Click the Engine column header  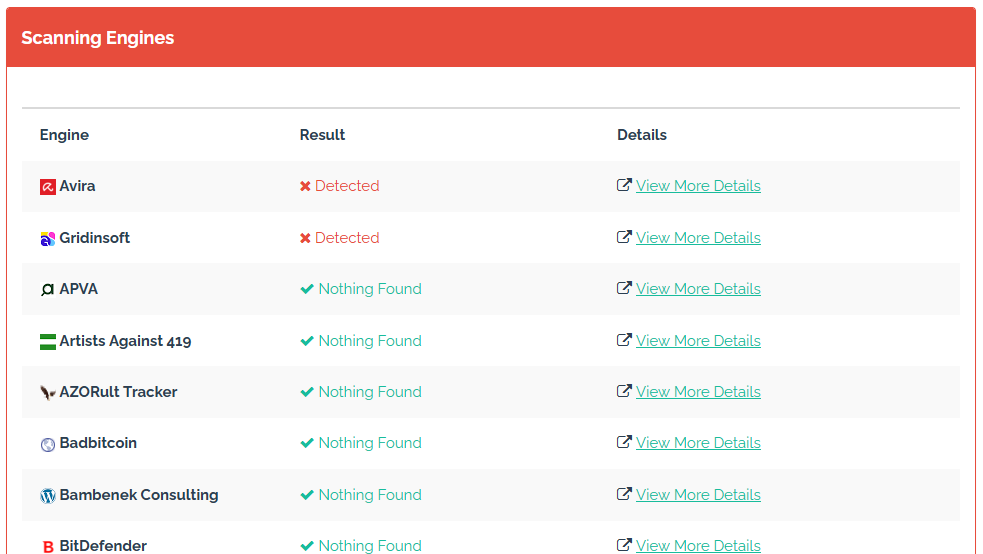point(64,135)
